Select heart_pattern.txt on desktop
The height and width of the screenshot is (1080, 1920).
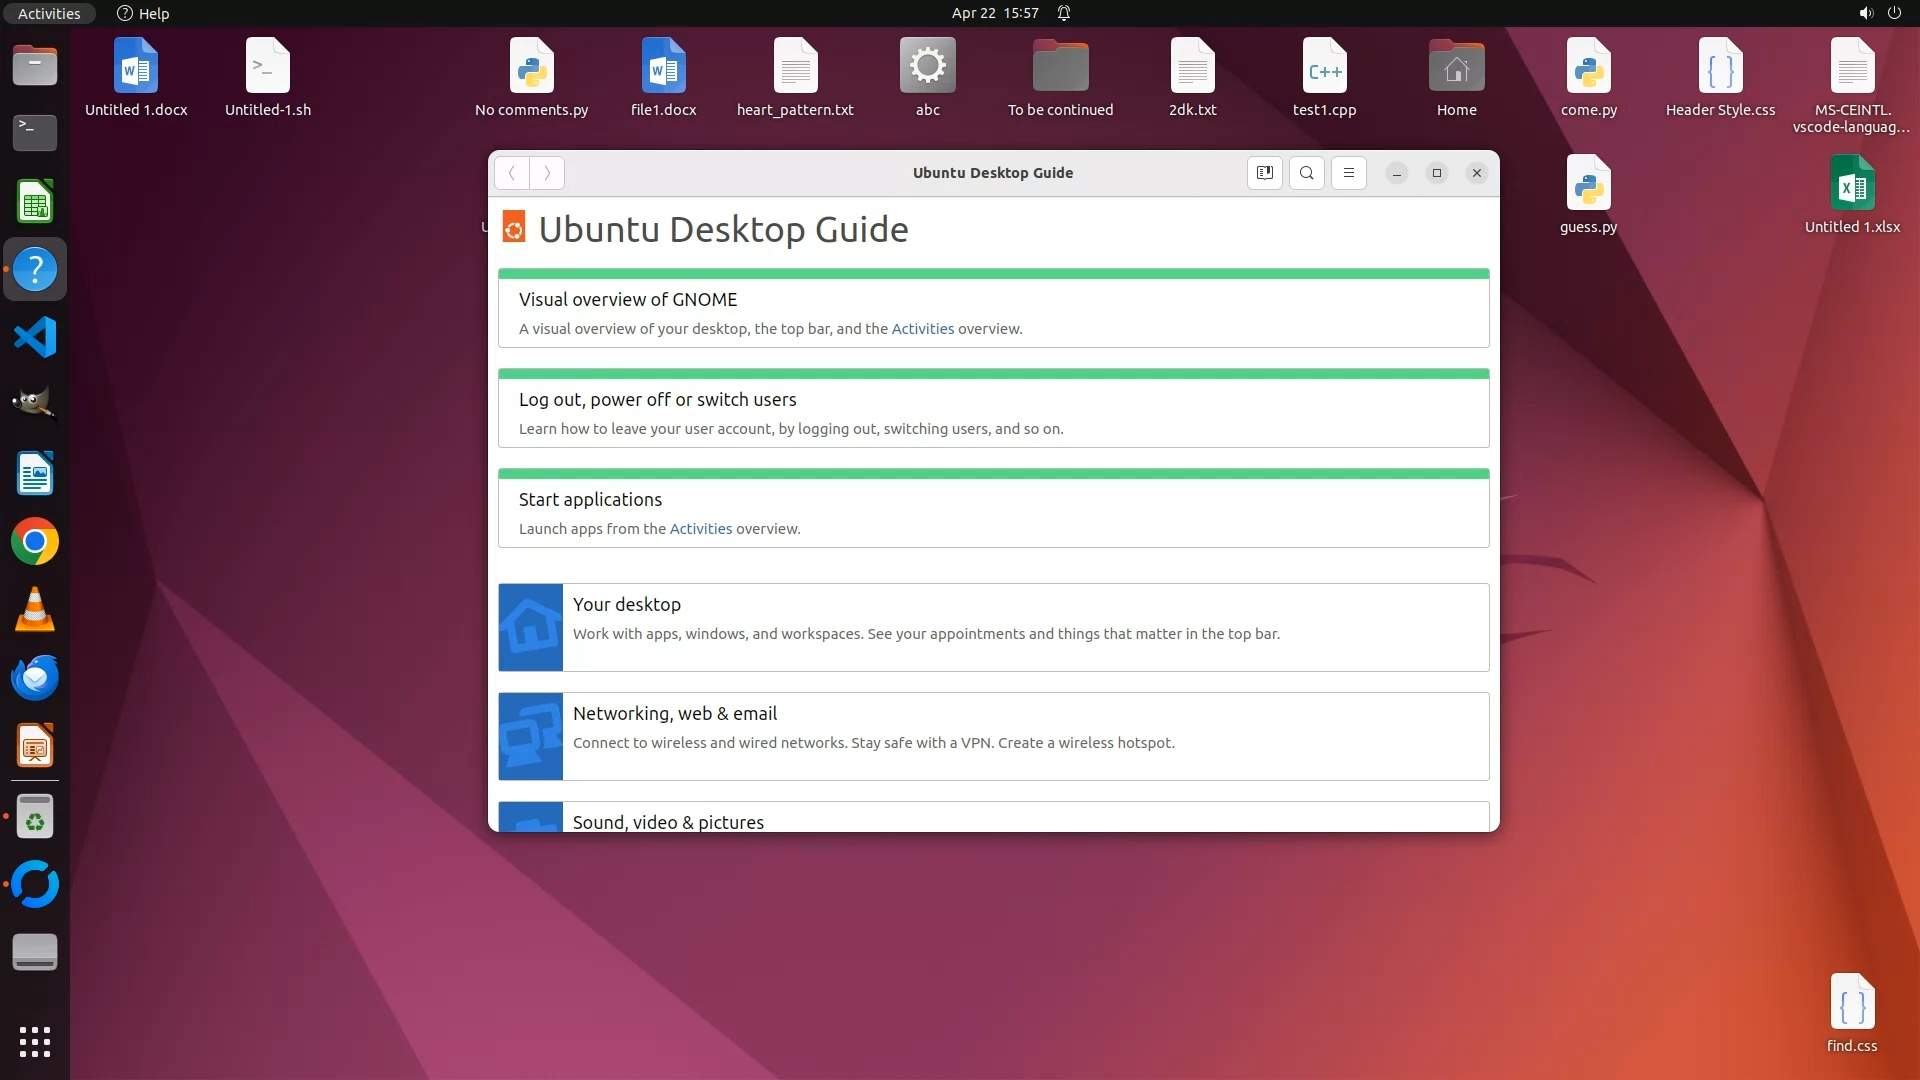[795, 78]
